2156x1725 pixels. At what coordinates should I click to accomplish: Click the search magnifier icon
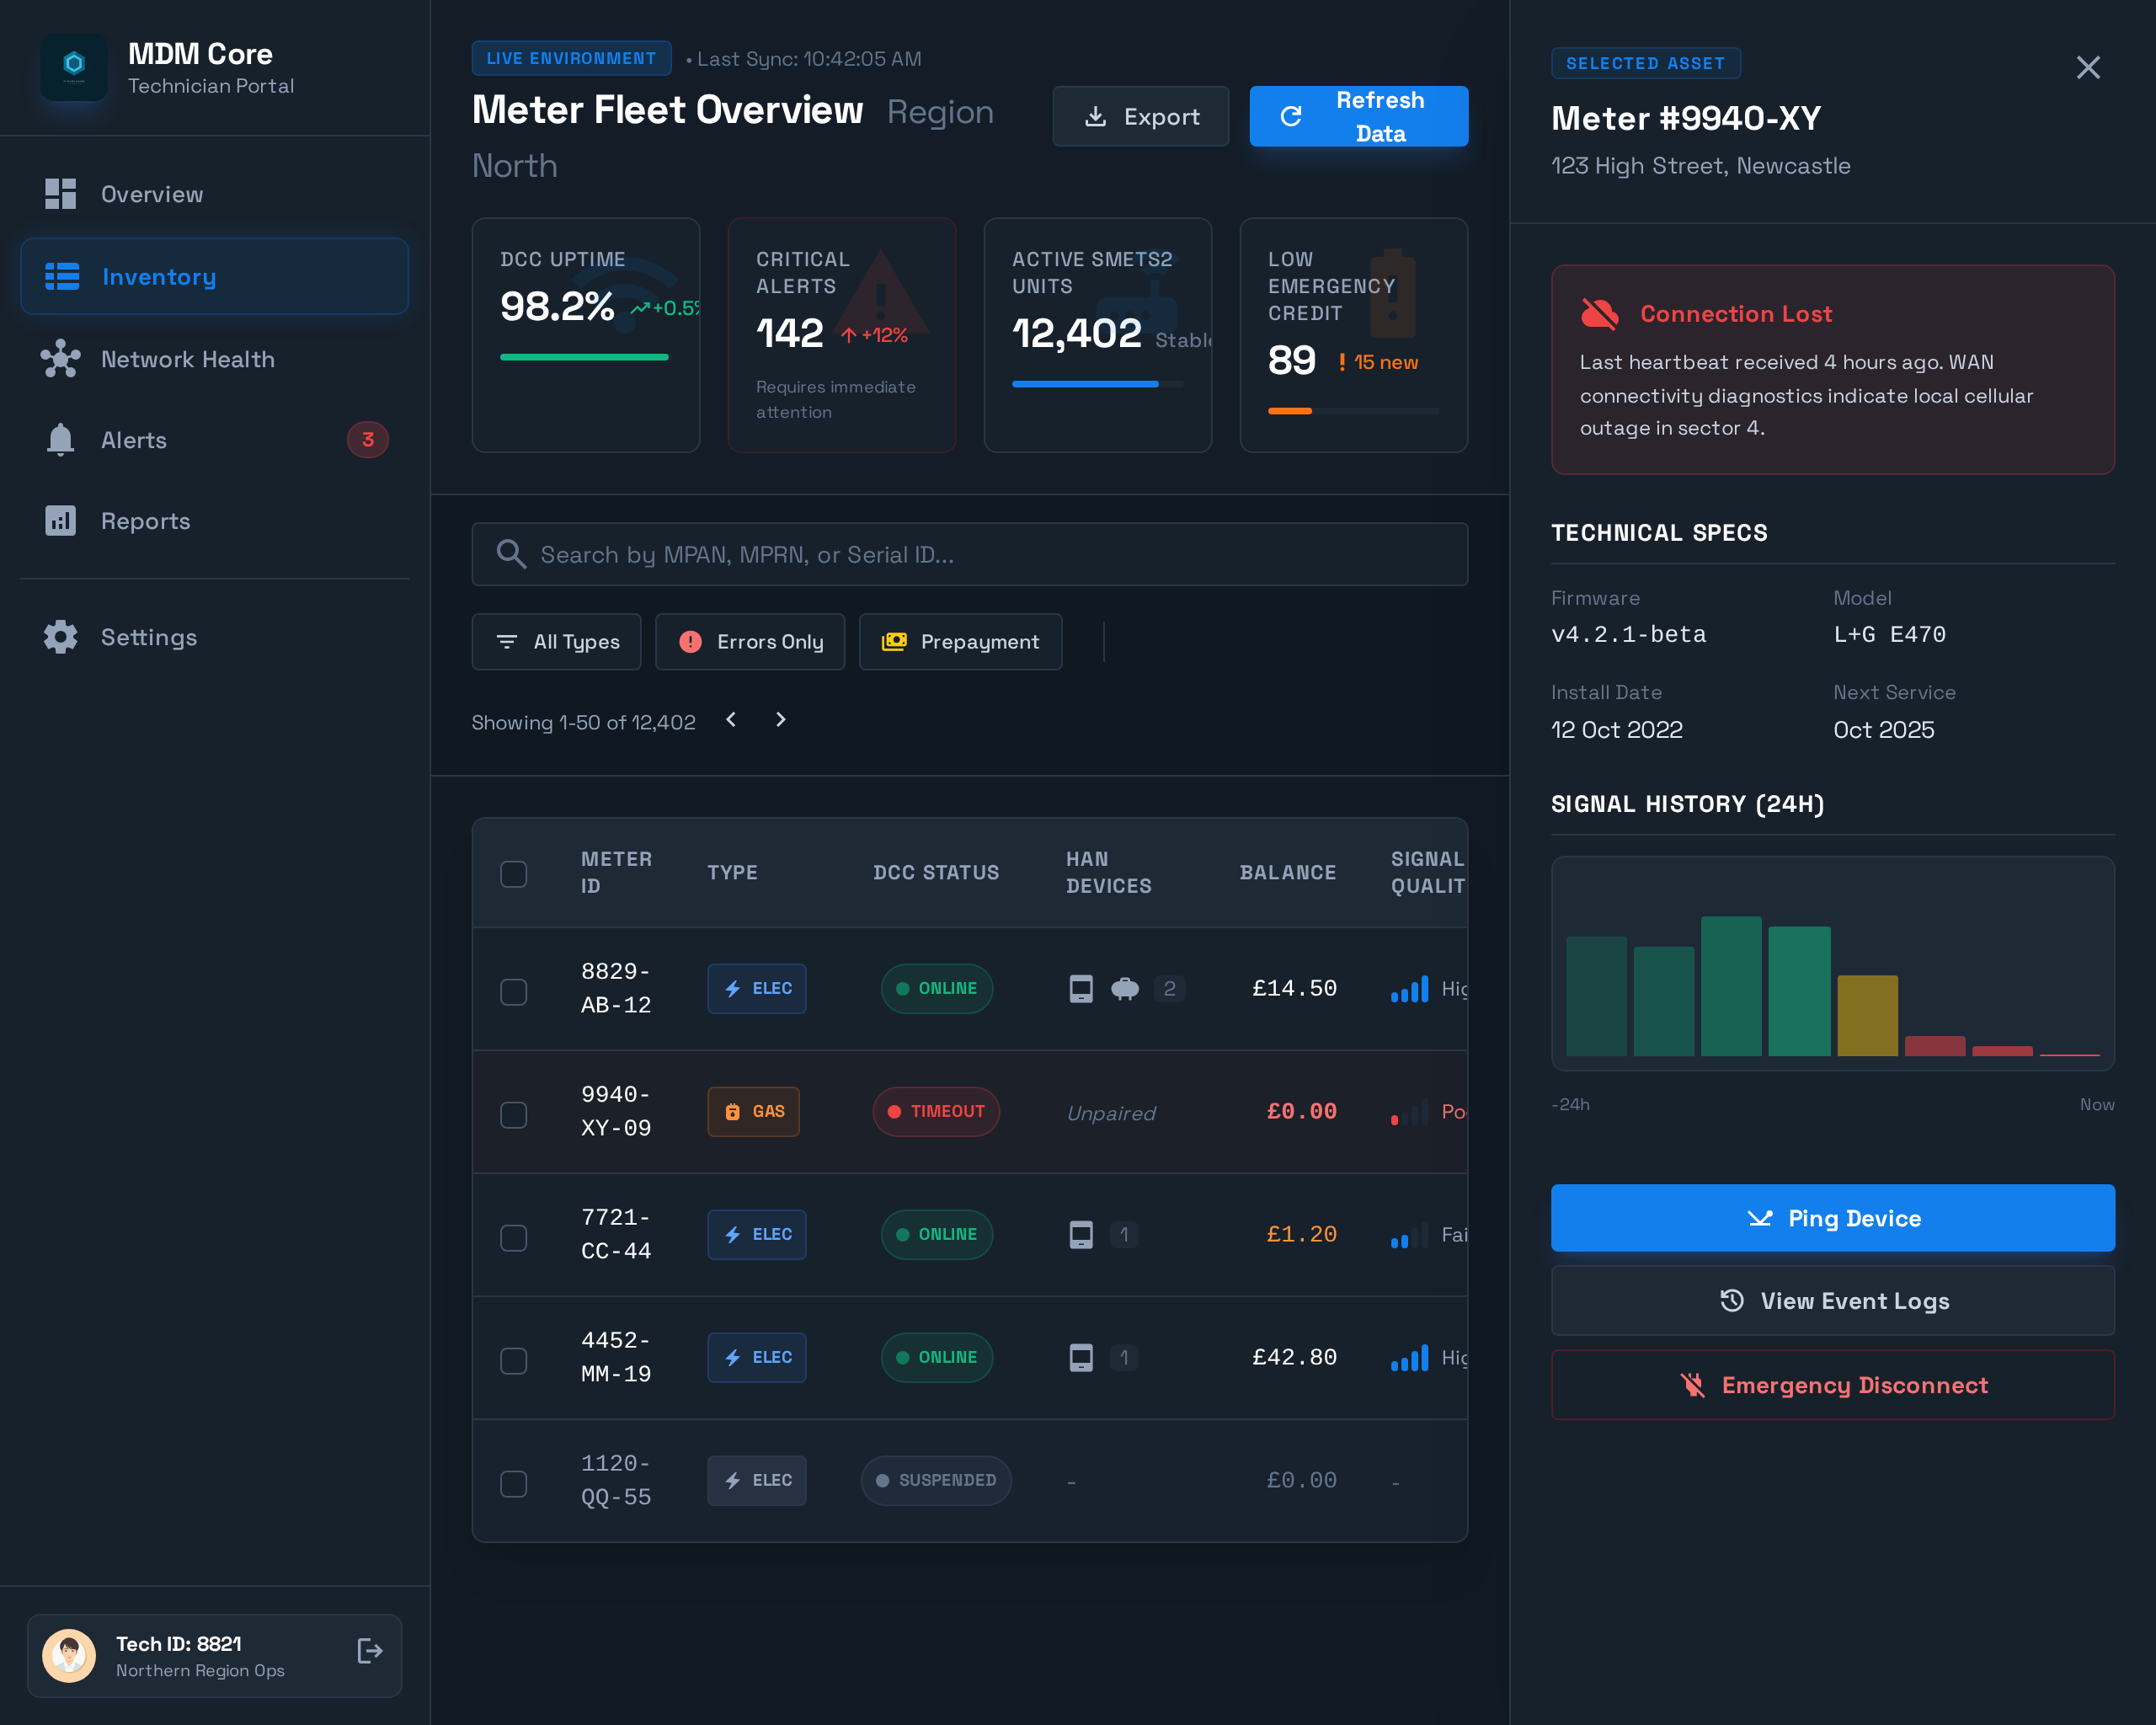[x=511, y=553]
